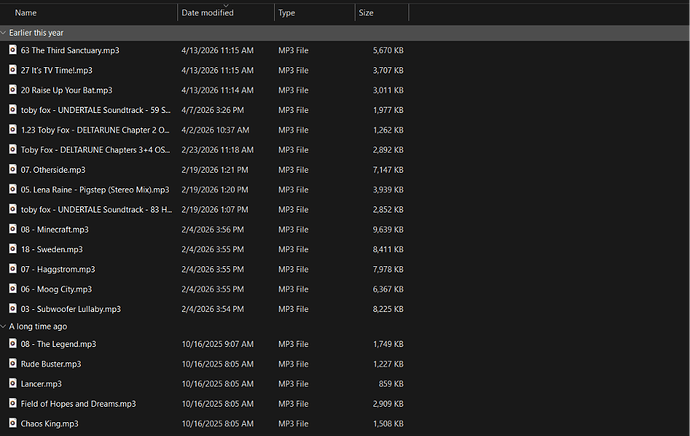Viewport: 690px width, 436px height.
Task: Collapse the A long time ago group
Action: point(4,326)
